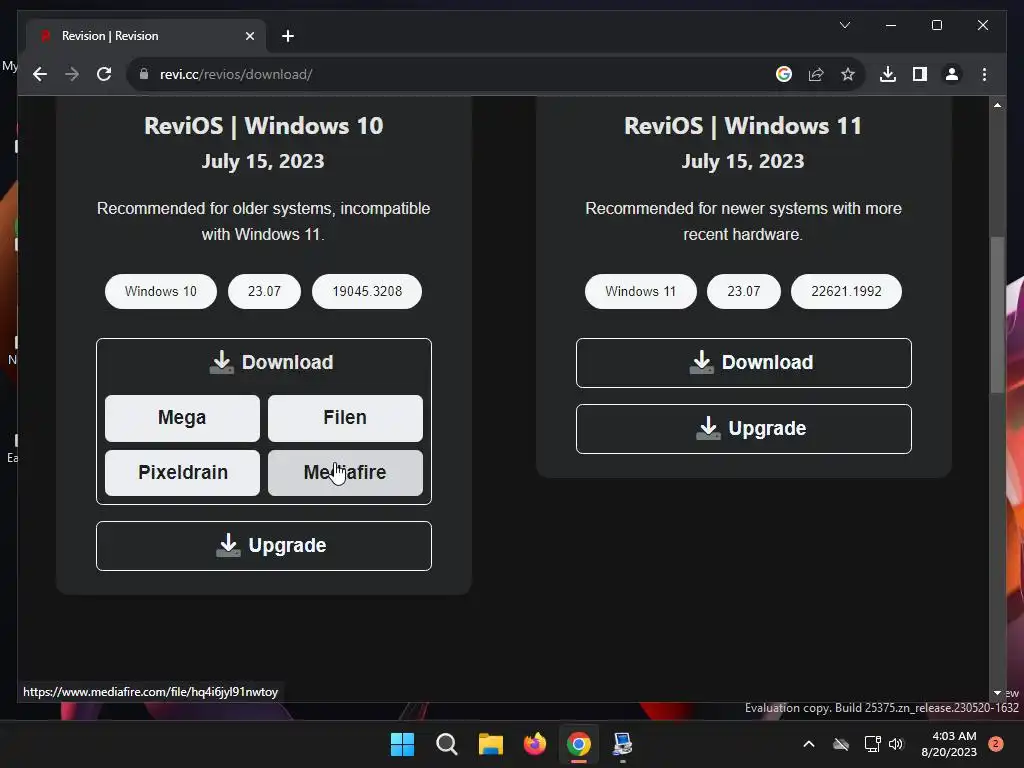The height and width of the screenshot is (768, 1024).
Task: Collapse the Windows 10 Download options
Action: point(264,362)
